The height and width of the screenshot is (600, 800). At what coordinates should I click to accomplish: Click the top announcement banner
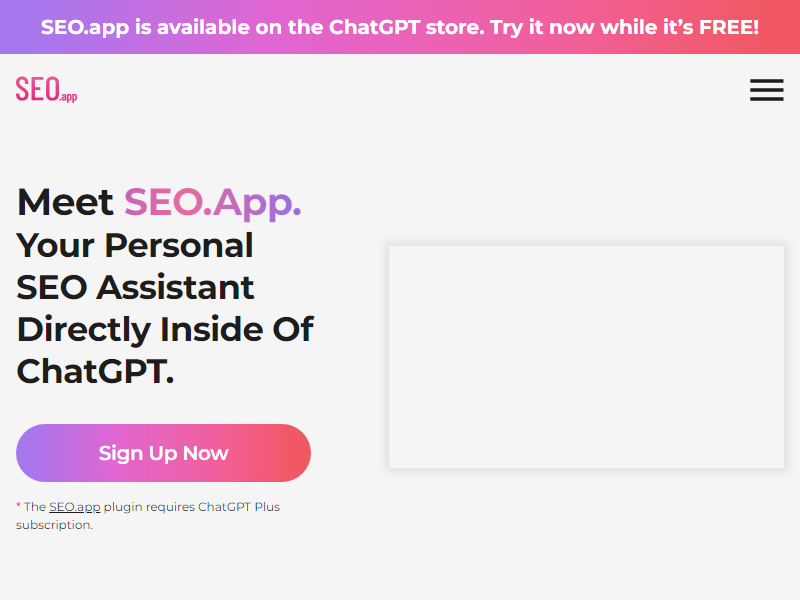click(x=400, y=27)
